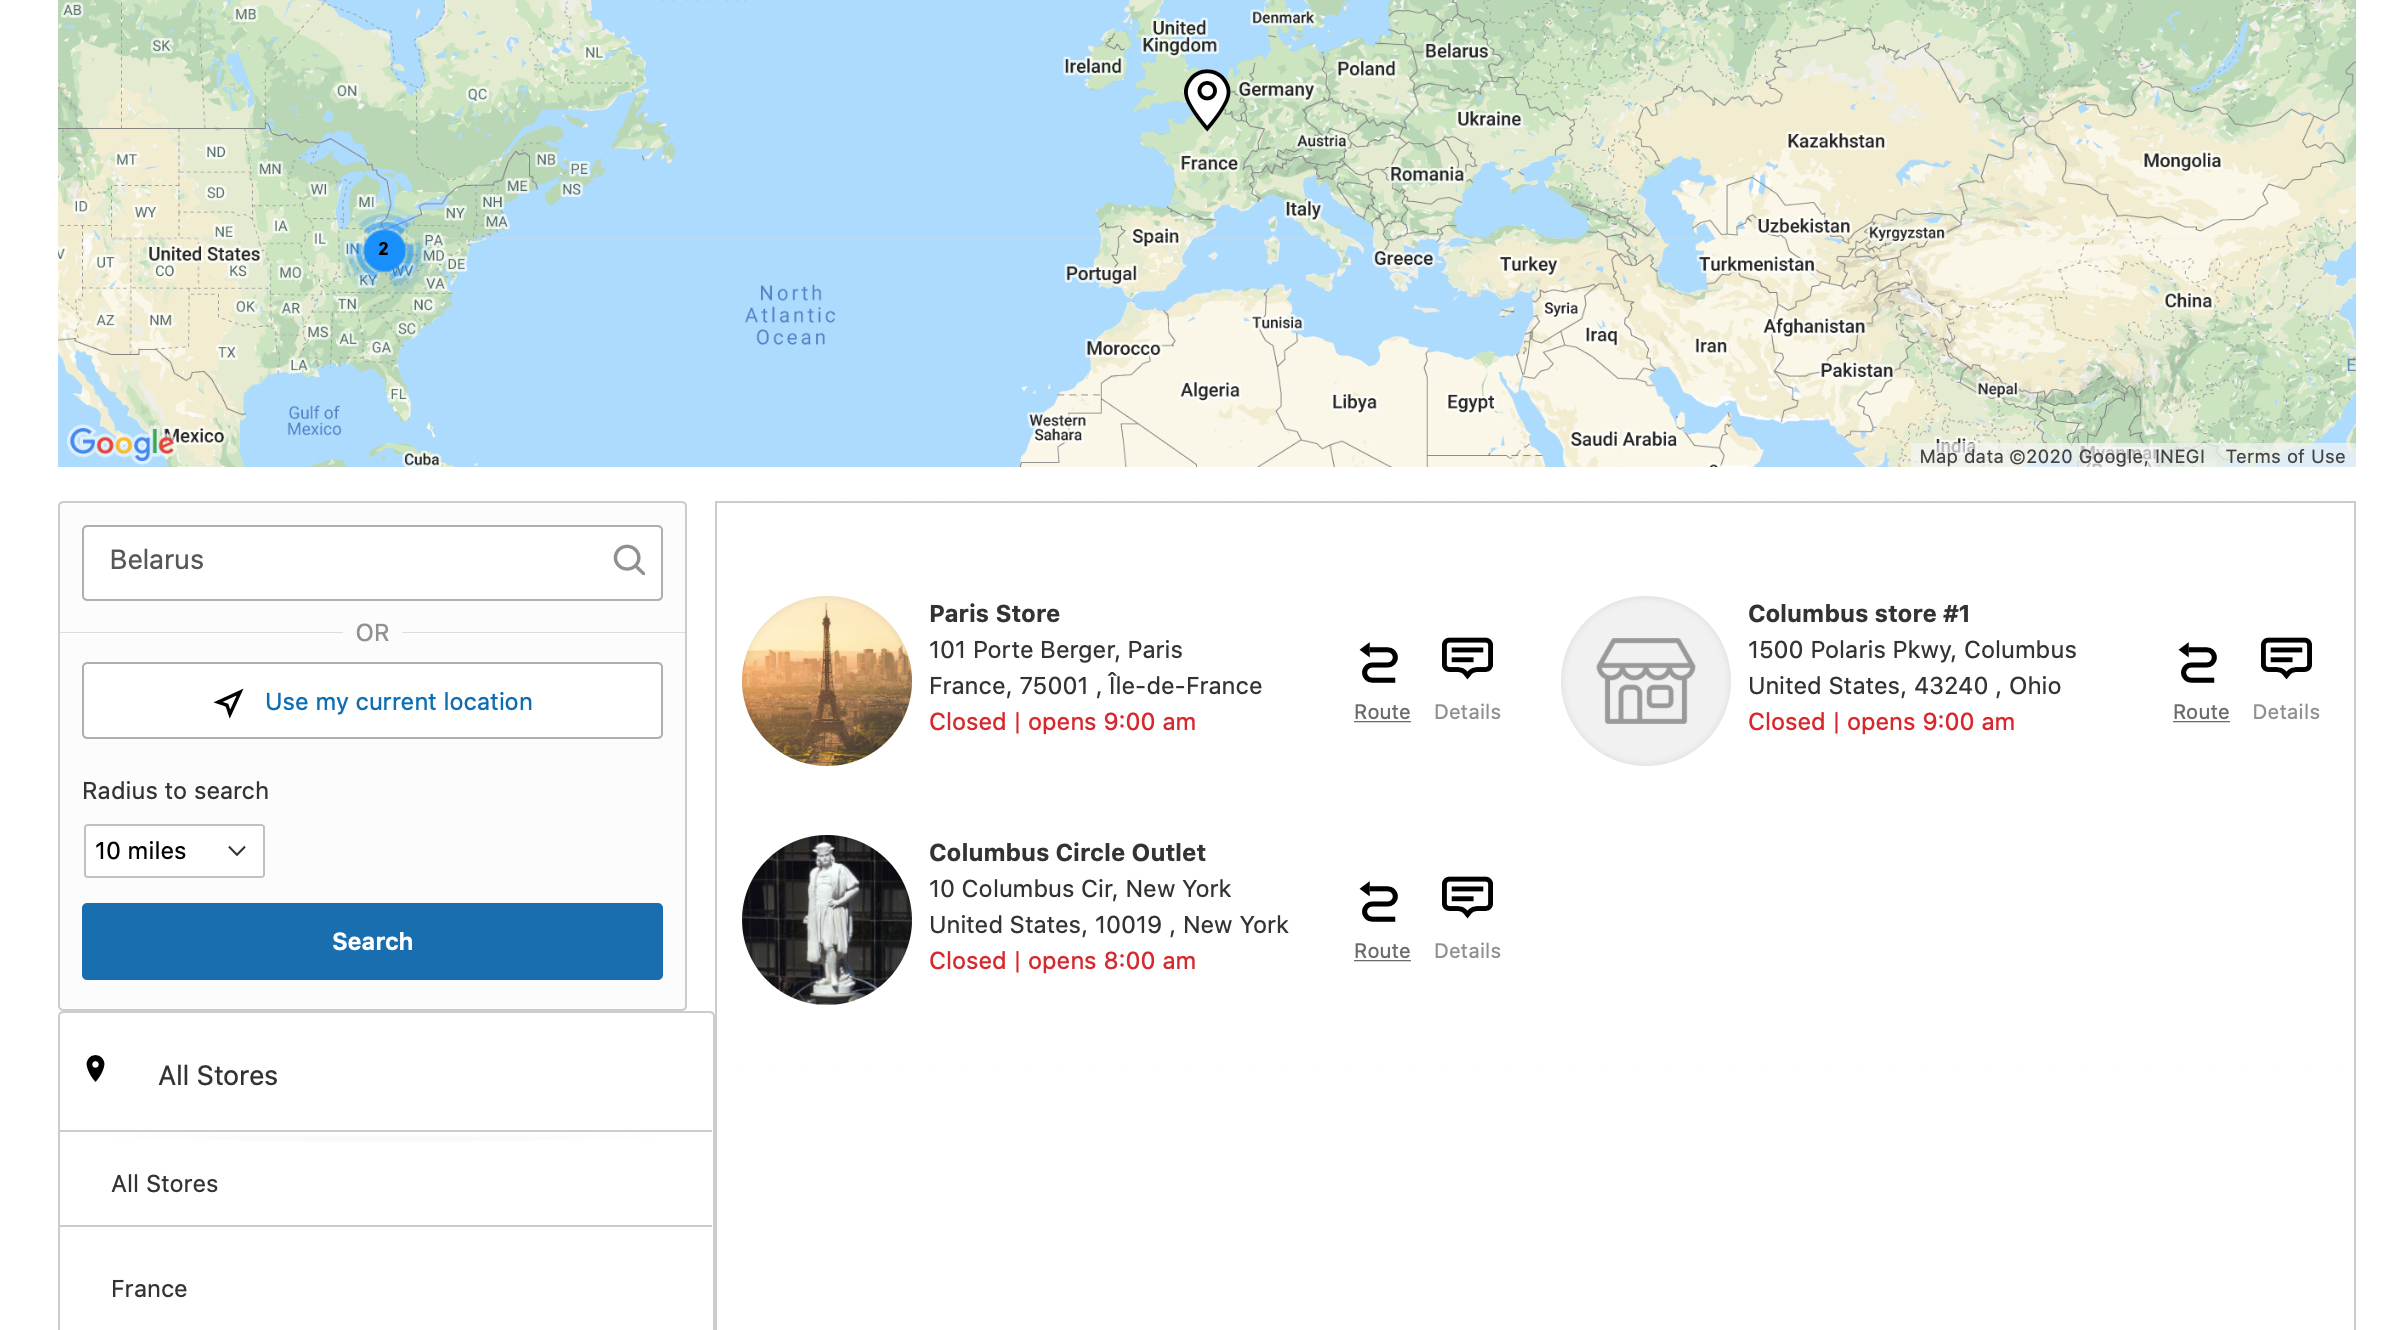
Task: Click the map pin marker over France
Action: [1207, 99]
